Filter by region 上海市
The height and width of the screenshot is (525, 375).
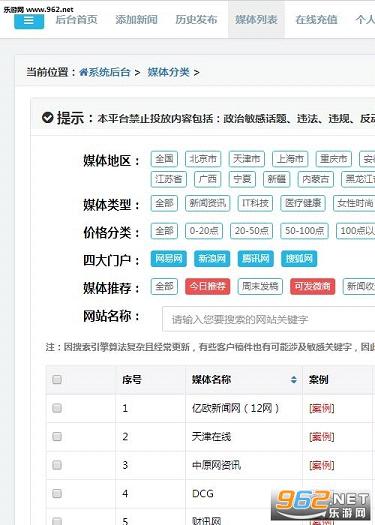click(x=290, y=159)
